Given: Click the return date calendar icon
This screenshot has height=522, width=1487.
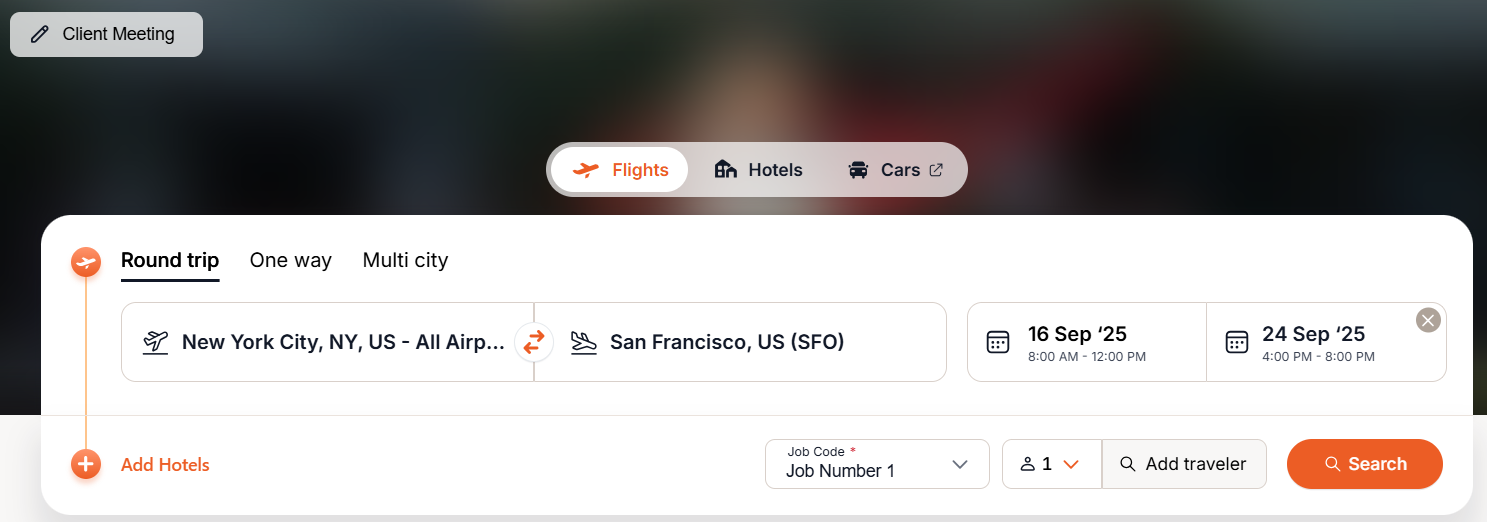Looking at the screenshot, I should click(x=1237, y=342).
